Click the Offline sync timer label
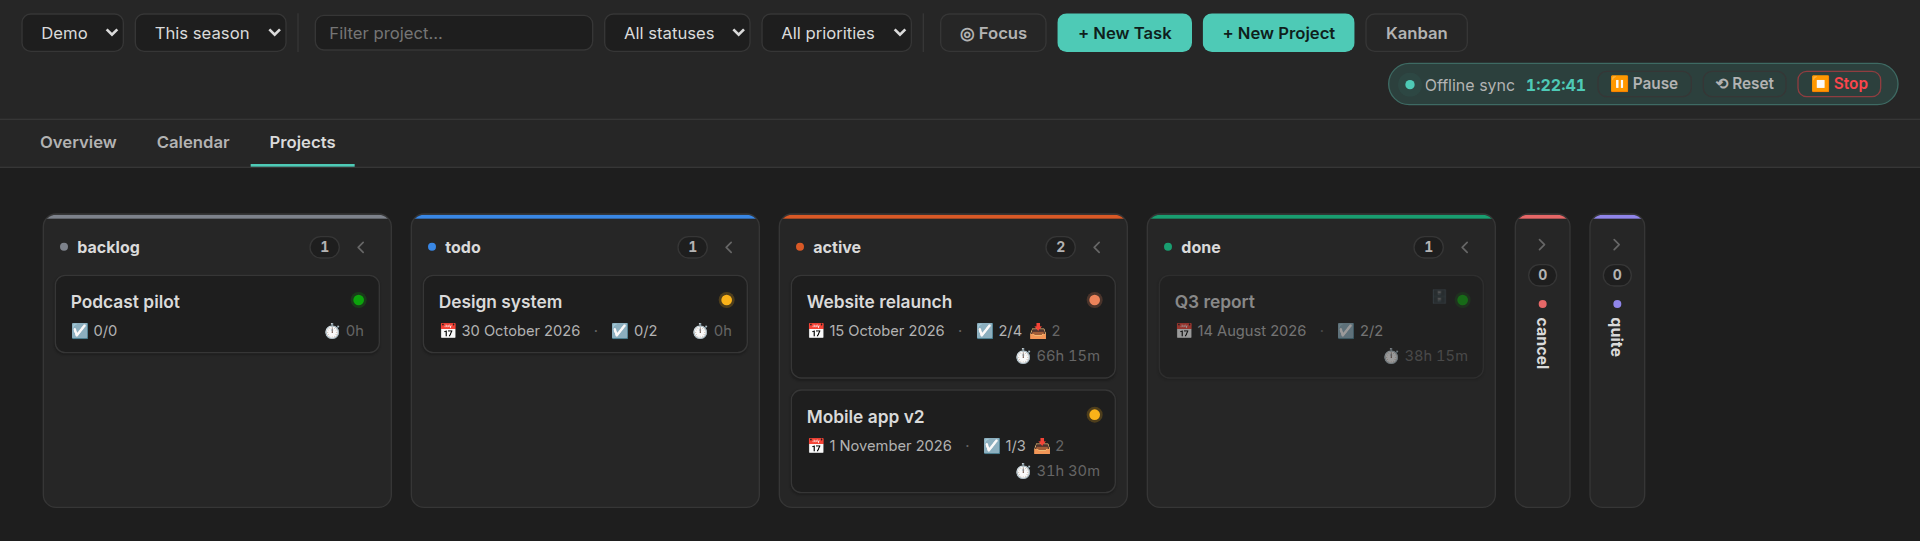Viewport: 1920px width, 541px height. click(x=1469, y=85)
